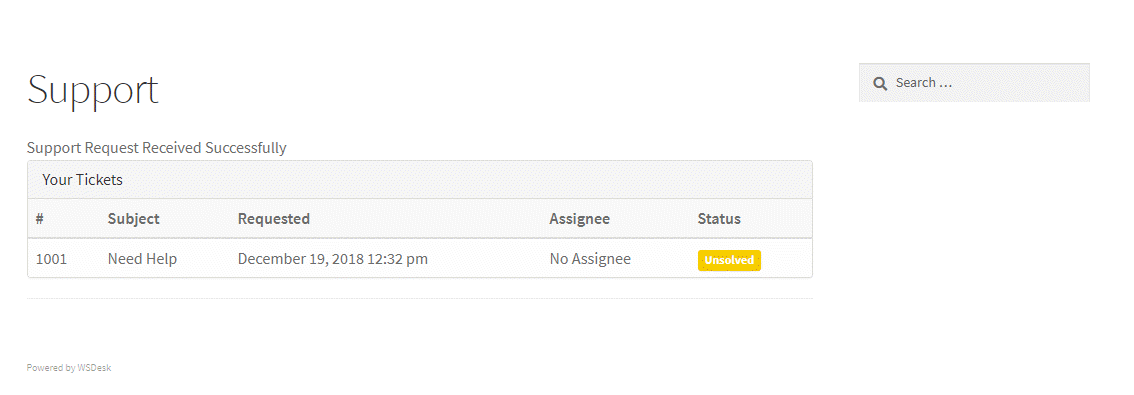
Task: Select the Status column header
Action: point(719,218)
